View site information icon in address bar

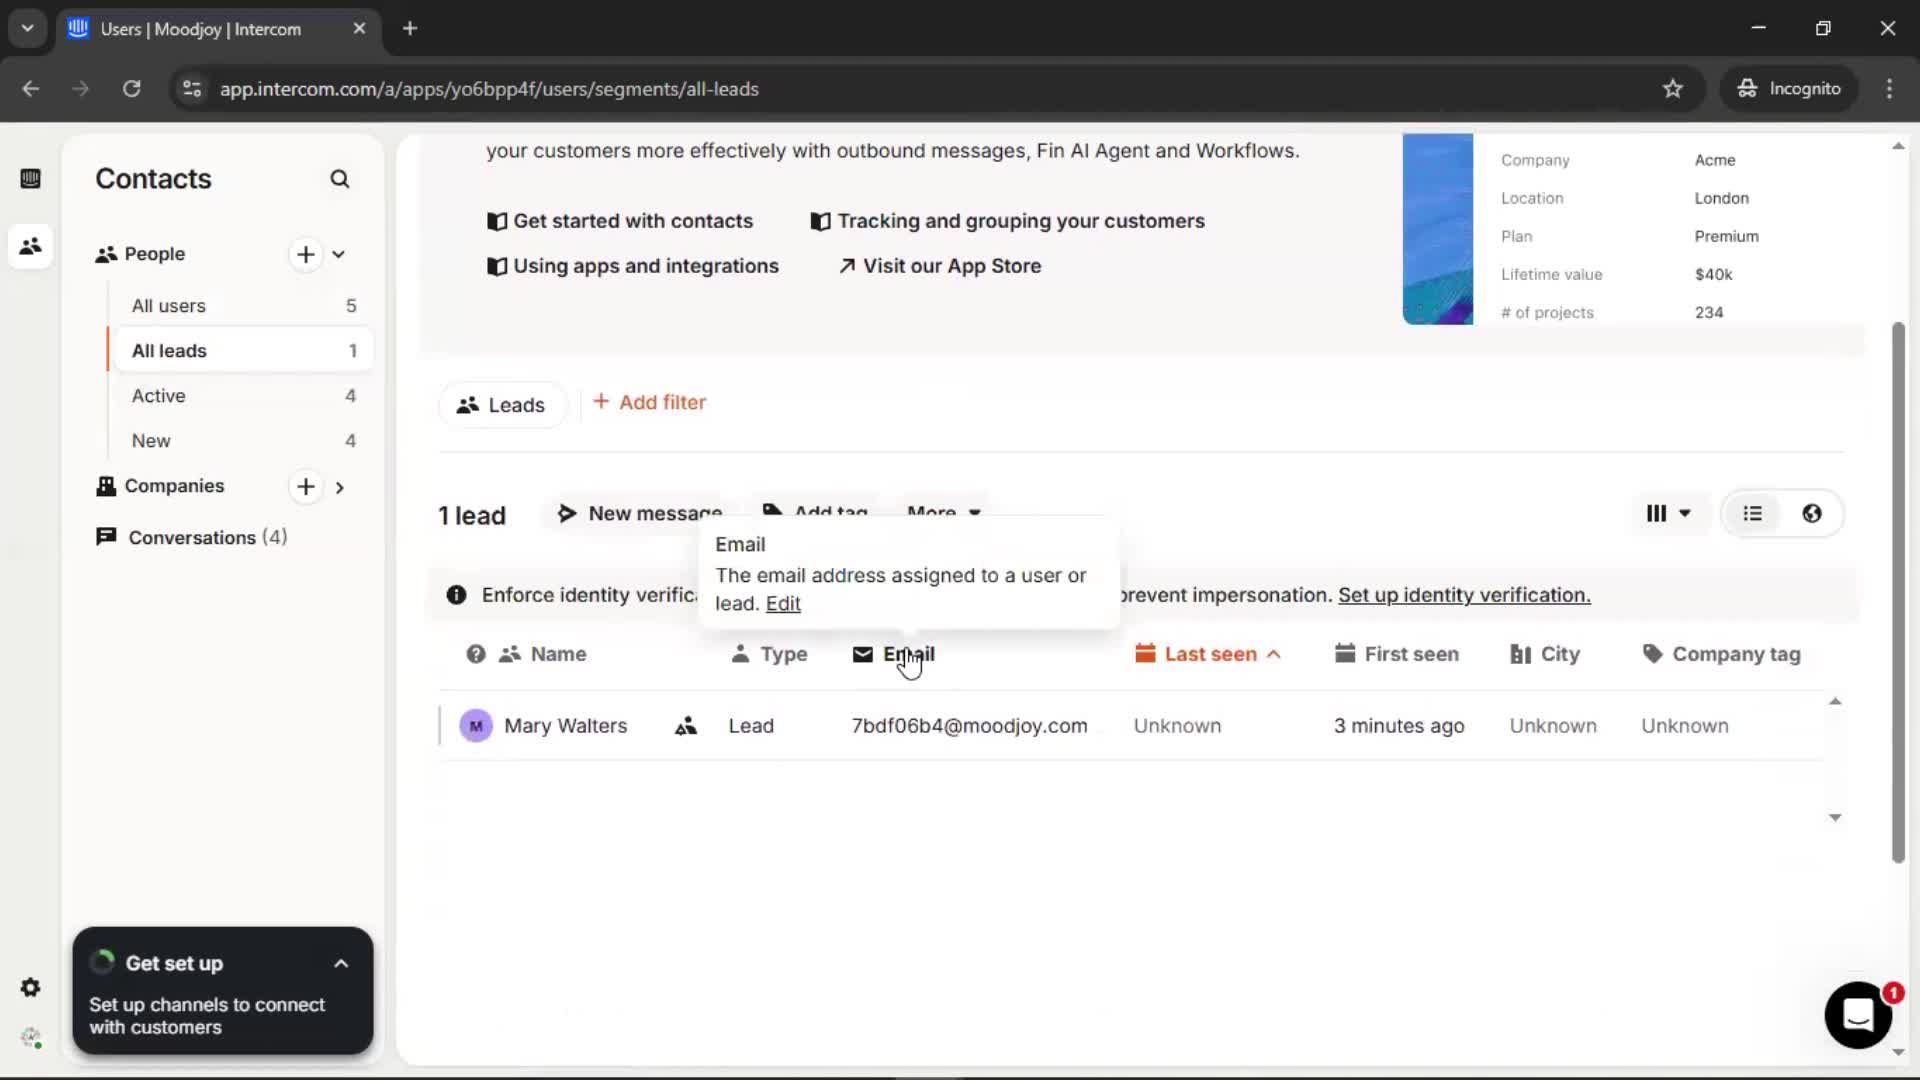coord(192,89)
